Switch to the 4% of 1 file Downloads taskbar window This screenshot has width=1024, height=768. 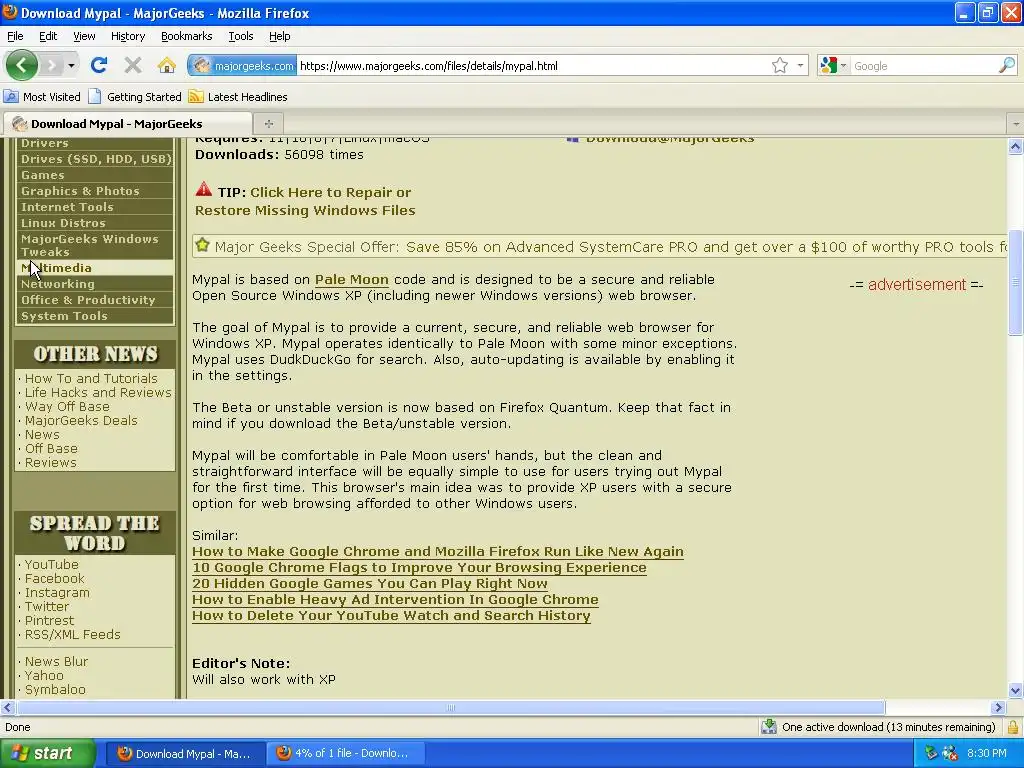tap(346, 754)
